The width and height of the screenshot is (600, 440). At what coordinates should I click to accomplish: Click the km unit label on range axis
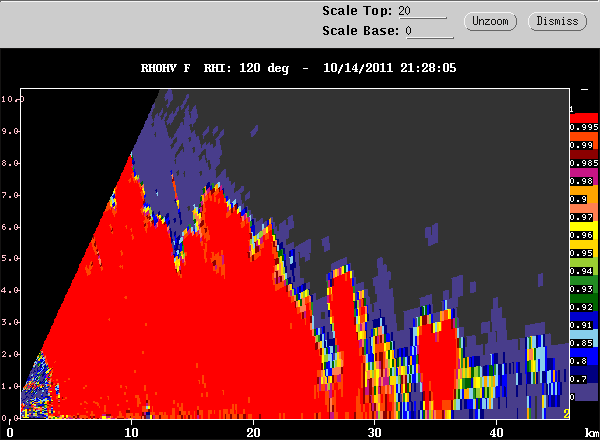coord(592,433)
